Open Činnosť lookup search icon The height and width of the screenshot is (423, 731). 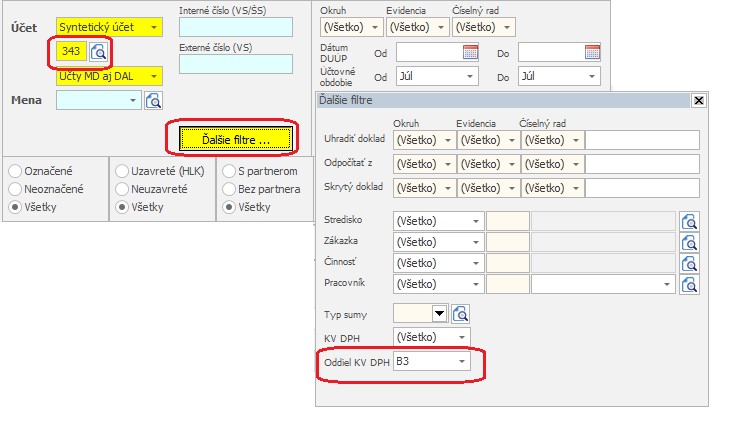coord(689,263)
